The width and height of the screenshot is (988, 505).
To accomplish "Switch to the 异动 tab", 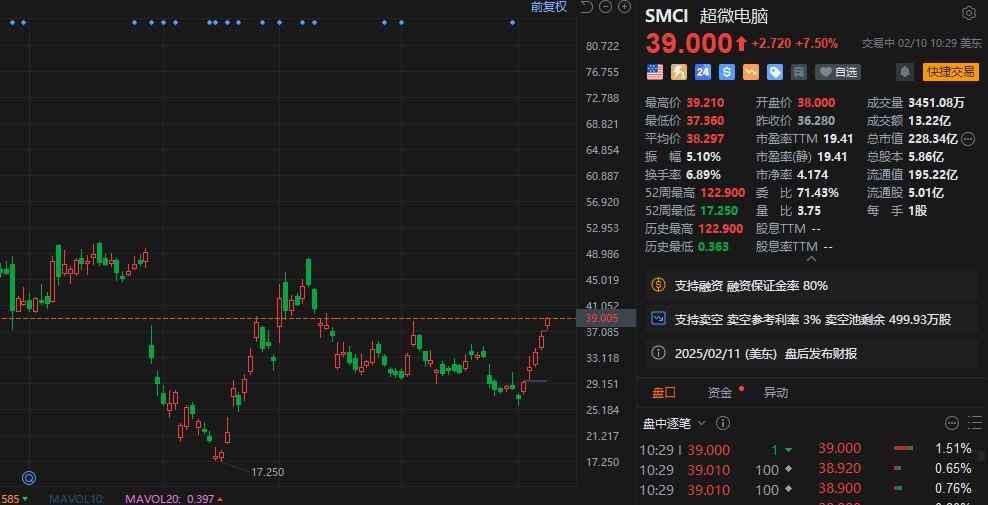I will (x=776, y=393).
